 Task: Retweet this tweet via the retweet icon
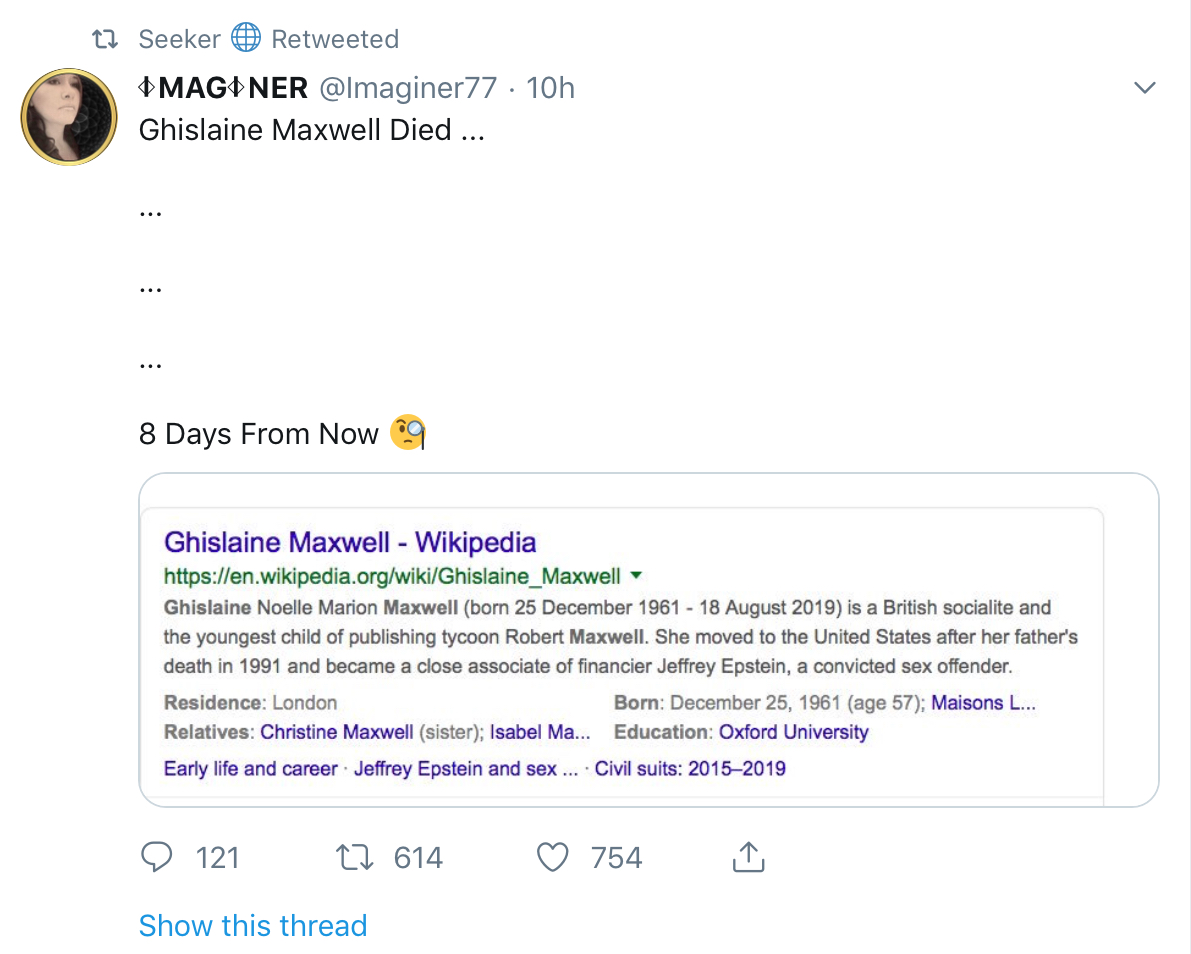pos(354,857)
